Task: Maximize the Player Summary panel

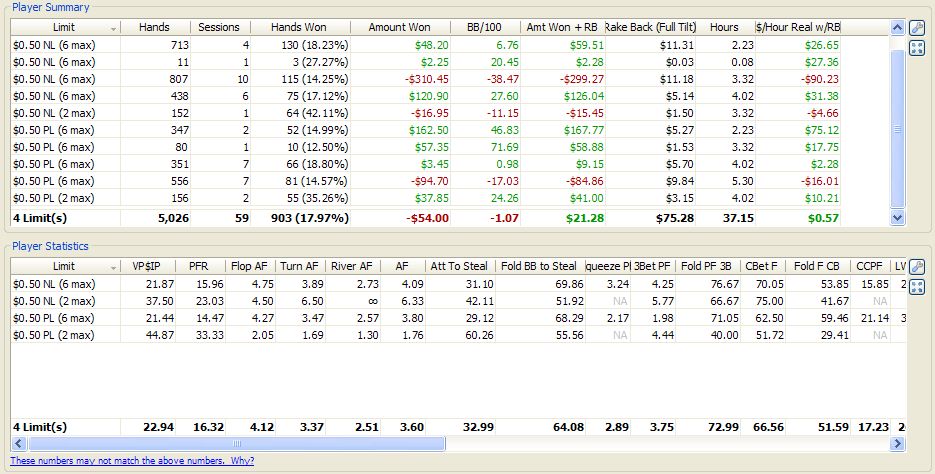Action: click(x=917, y=48)
